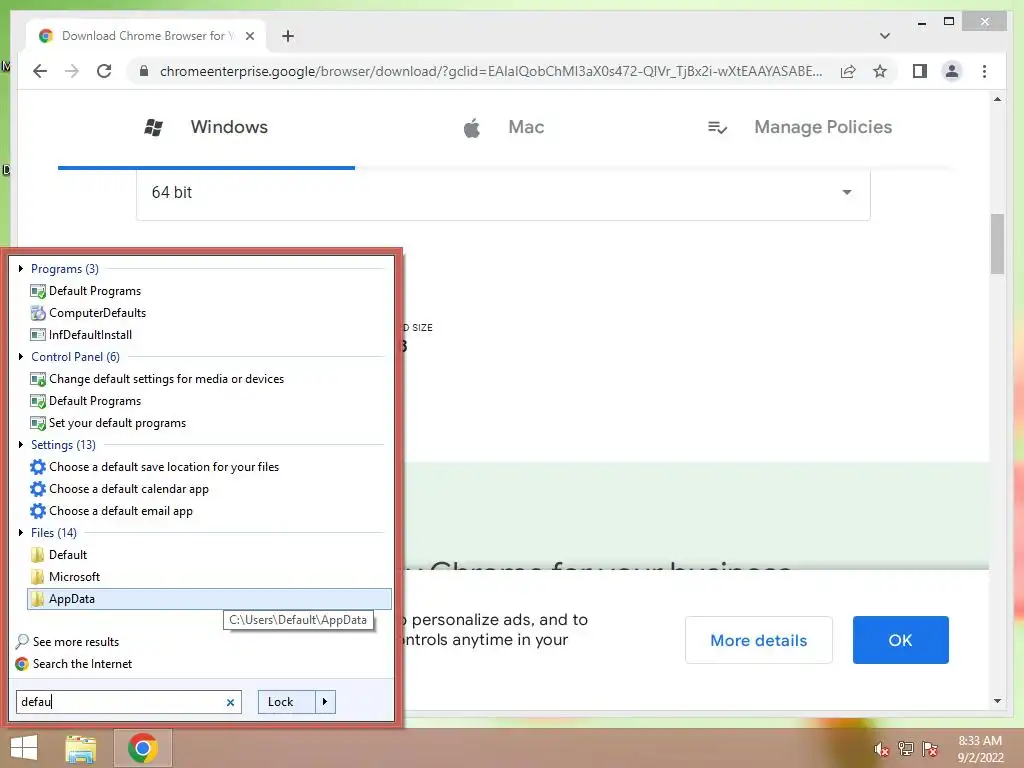1024x768 pixels.
Task: Click the blue OK button
Action: click(901, 640)
